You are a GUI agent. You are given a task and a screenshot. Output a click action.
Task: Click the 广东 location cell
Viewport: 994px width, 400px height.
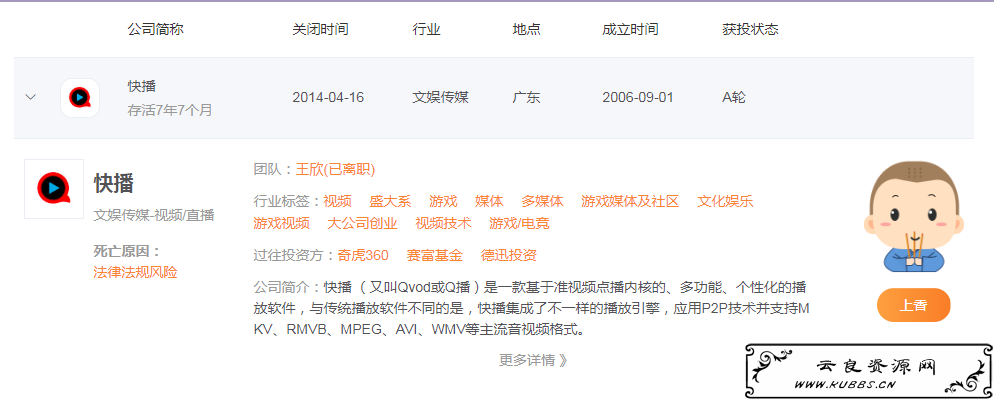click(x=527, y=98)
